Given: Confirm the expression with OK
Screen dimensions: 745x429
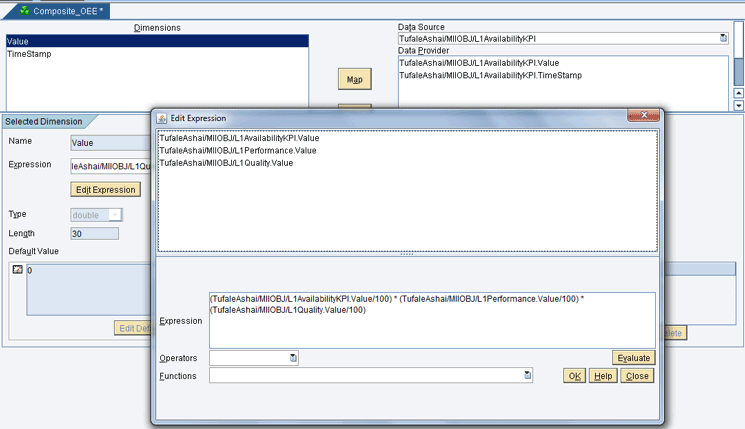Looking at the screenshot, I should pos(574,376).
